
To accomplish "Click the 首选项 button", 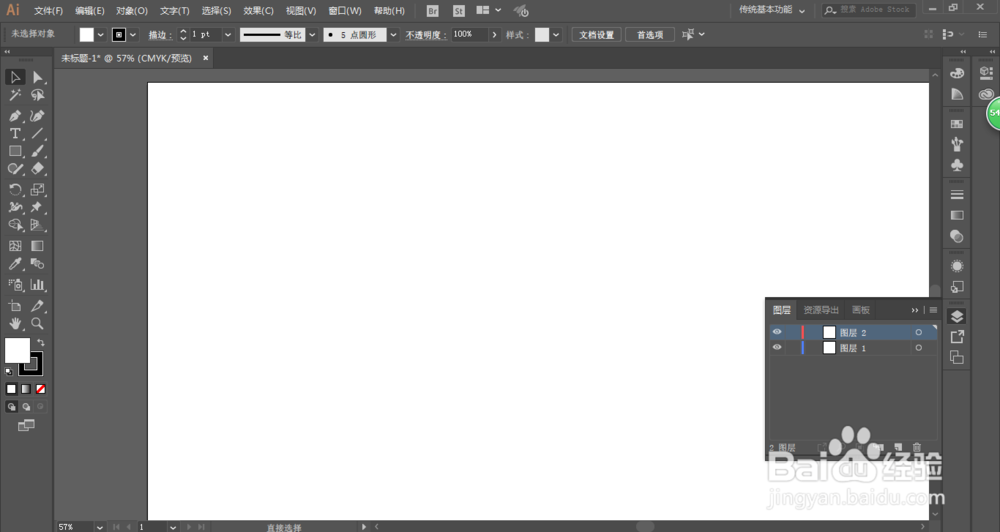I will tap(650, 35).
